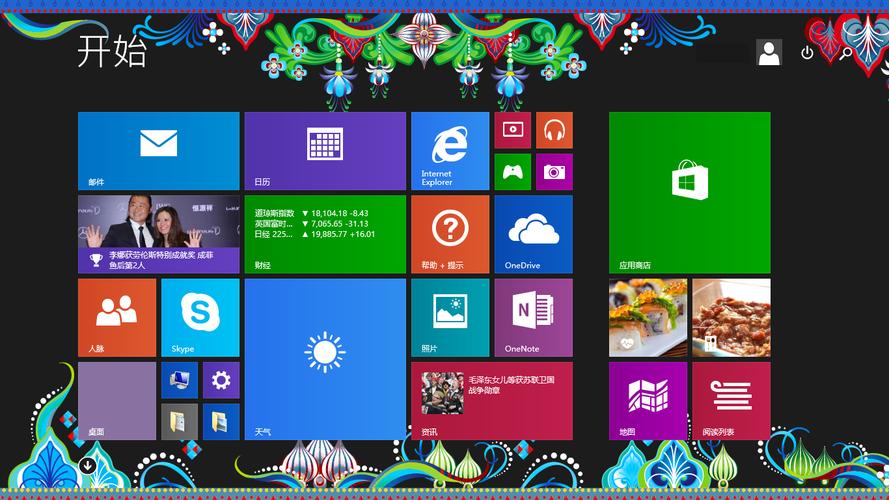This screenshot has width=889, height=500.
Task: Open the Photos tile (照片)
Action: [x=450, y=317]
